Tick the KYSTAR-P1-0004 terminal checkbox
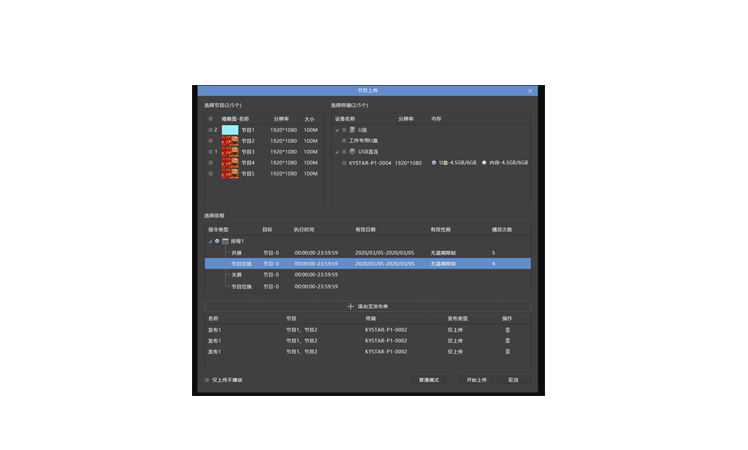Image resolution: width=748 pixels, height=450 pixels. pyautogui.click(x=343, y=162)
